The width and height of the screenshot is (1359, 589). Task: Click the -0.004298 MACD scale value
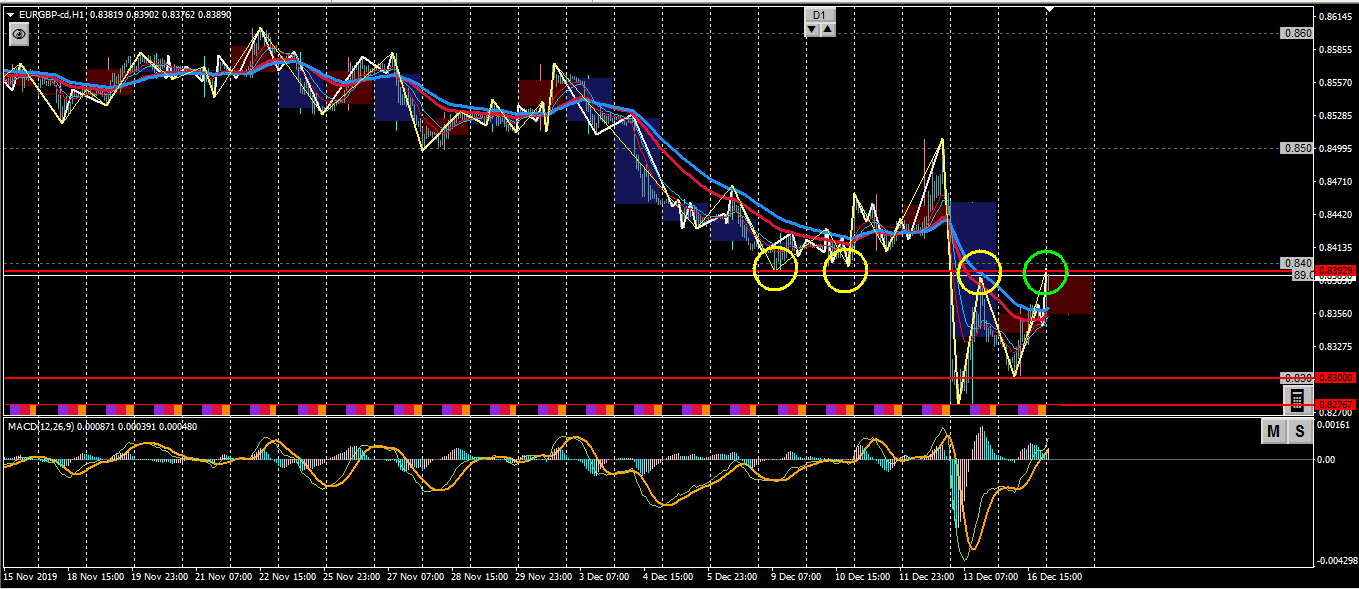click(x=1339, y=561)
